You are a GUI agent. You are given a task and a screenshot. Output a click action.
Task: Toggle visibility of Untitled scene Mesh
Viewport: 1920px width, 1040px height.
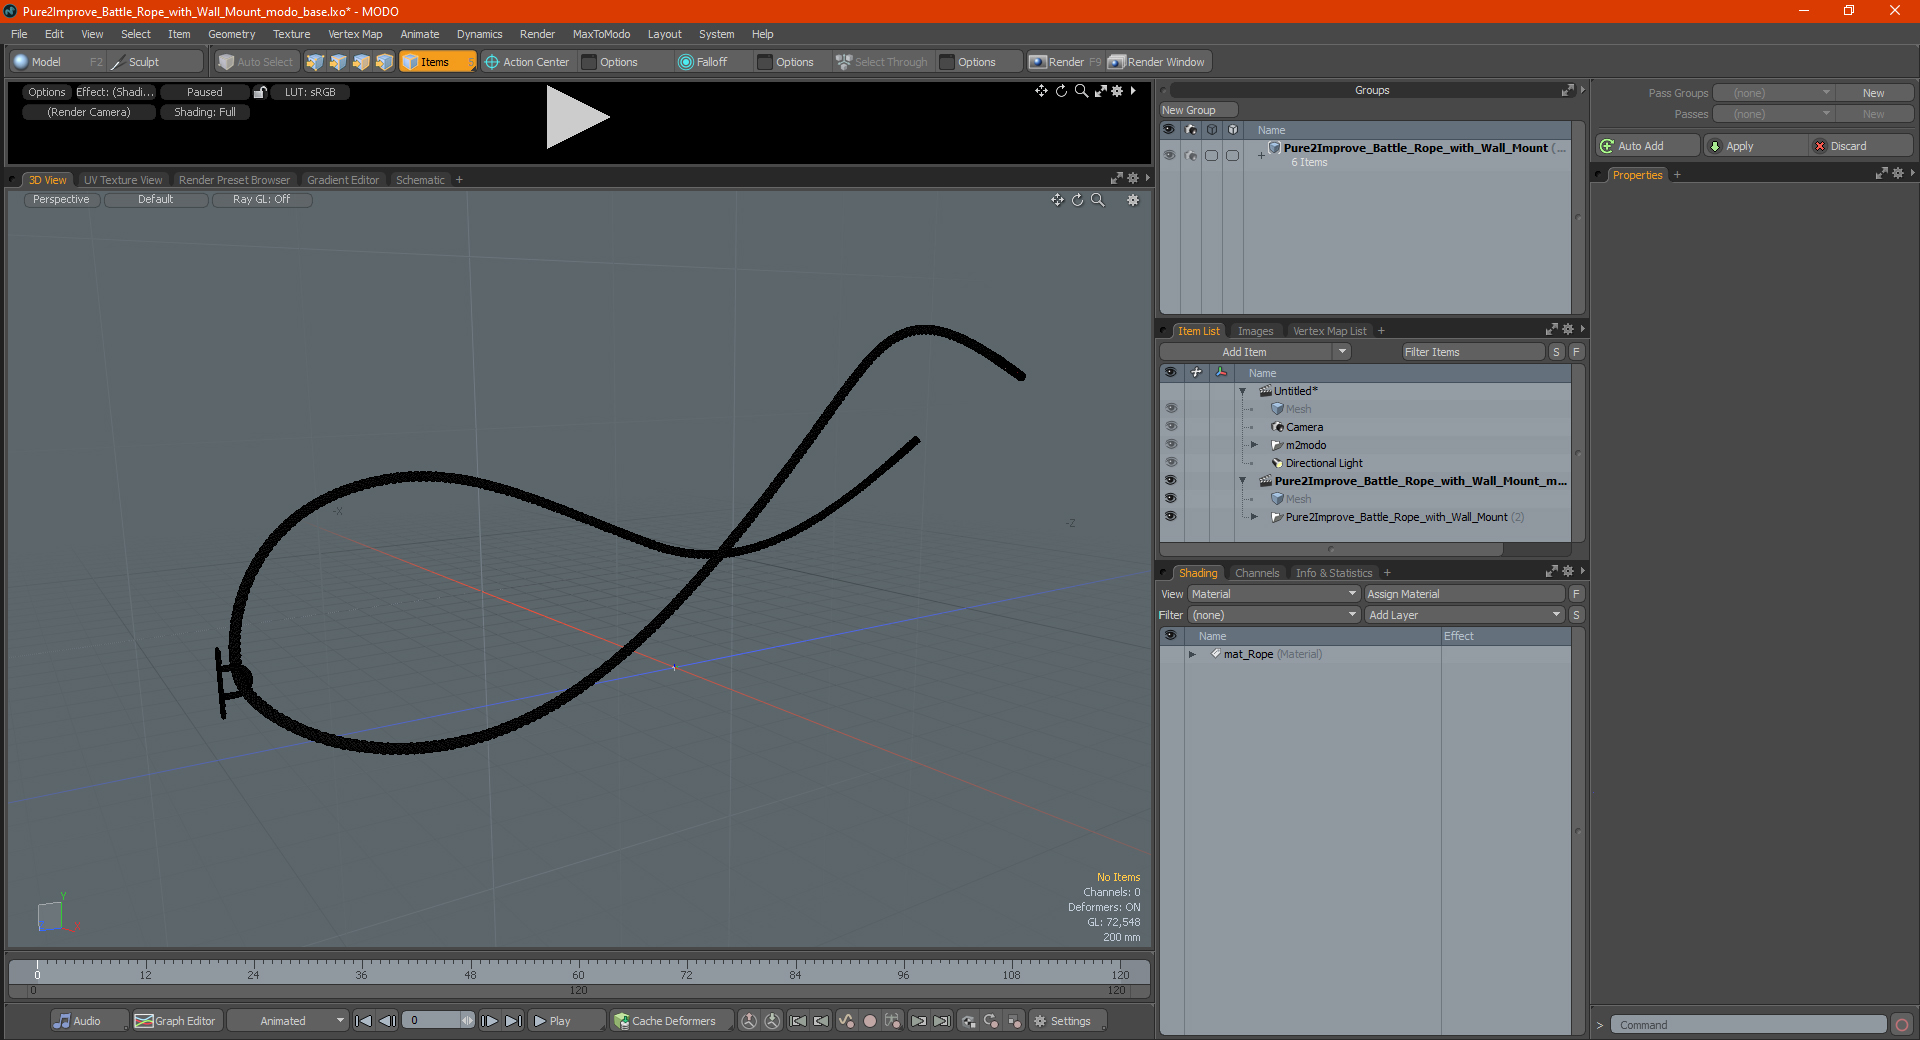pyautogui.click(x=1170, y=409)
